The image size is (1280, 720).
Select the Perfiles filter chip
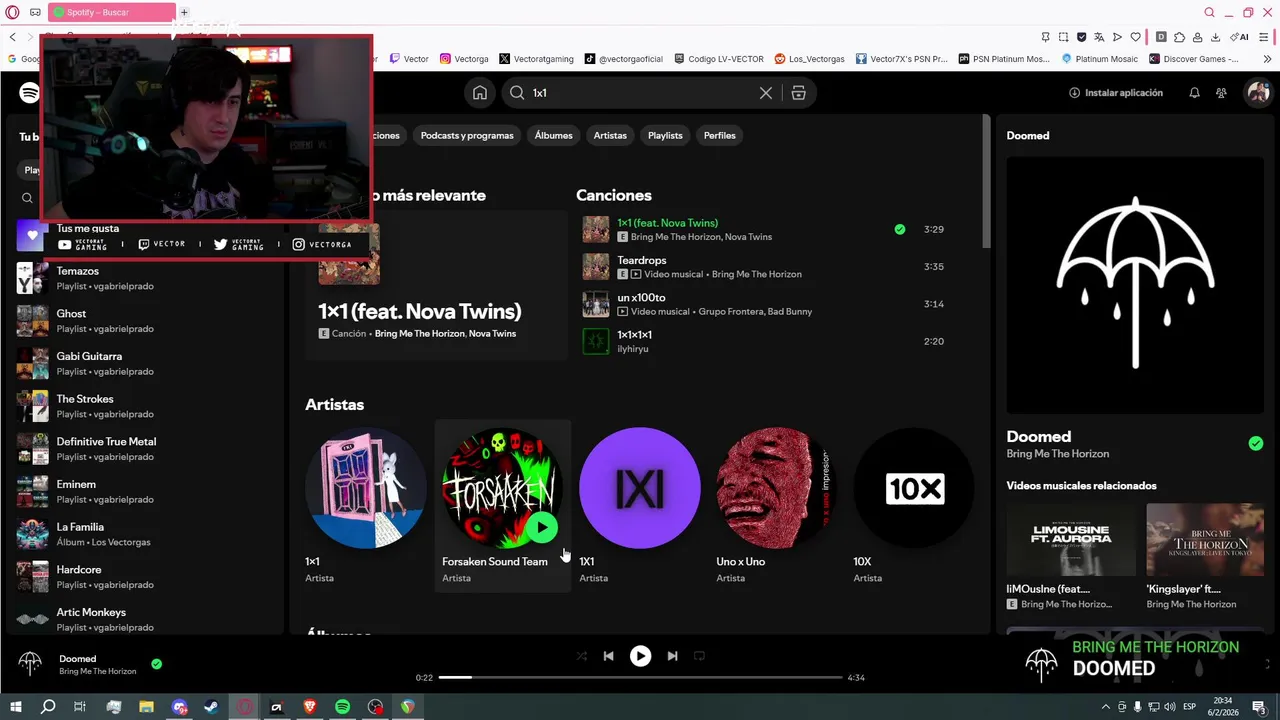719,135
